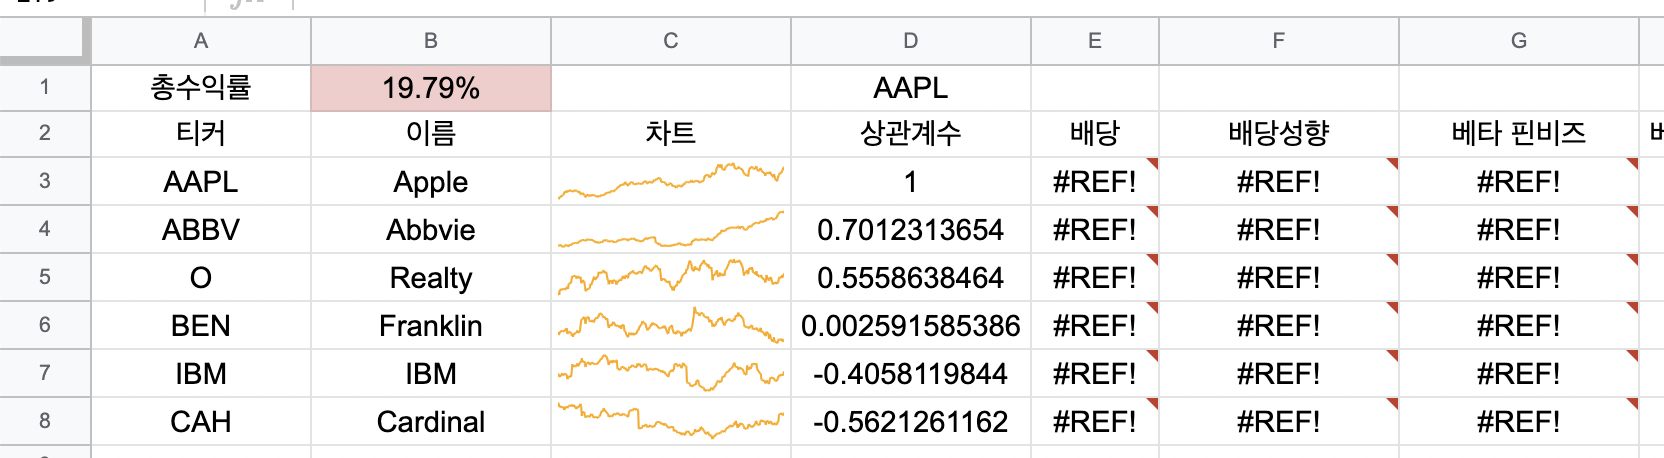Click the ABBV ticker cell
1664x458 pixels.
(x=201, y=229)
